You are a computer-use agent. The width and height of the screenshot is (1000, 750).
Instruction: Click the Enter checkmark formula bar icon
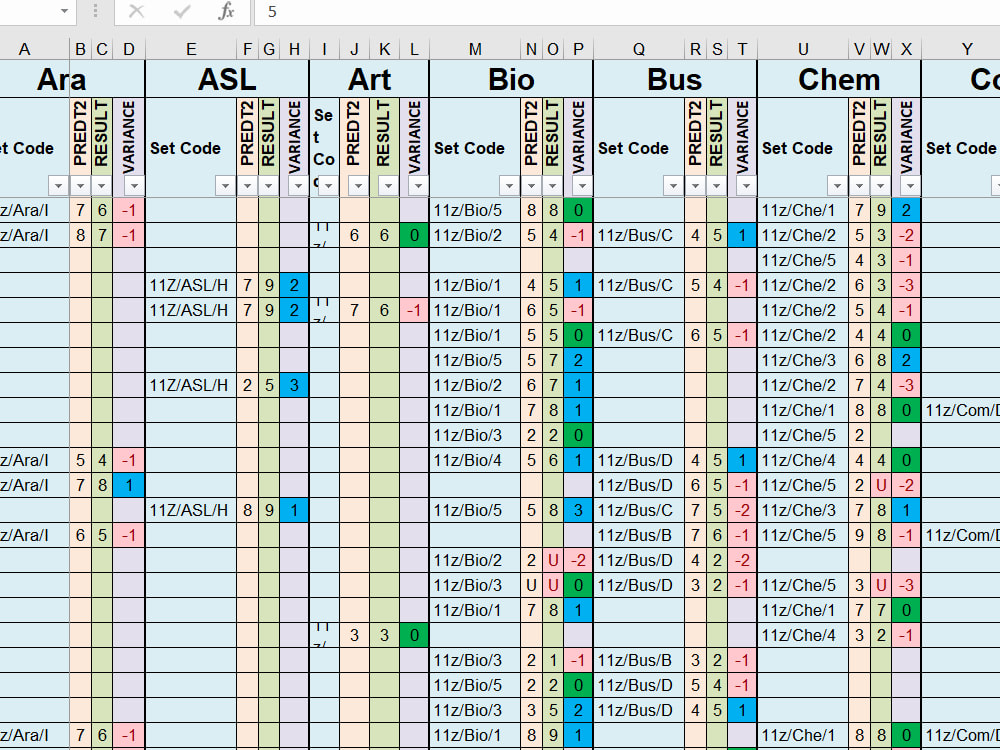pos(182,11)
